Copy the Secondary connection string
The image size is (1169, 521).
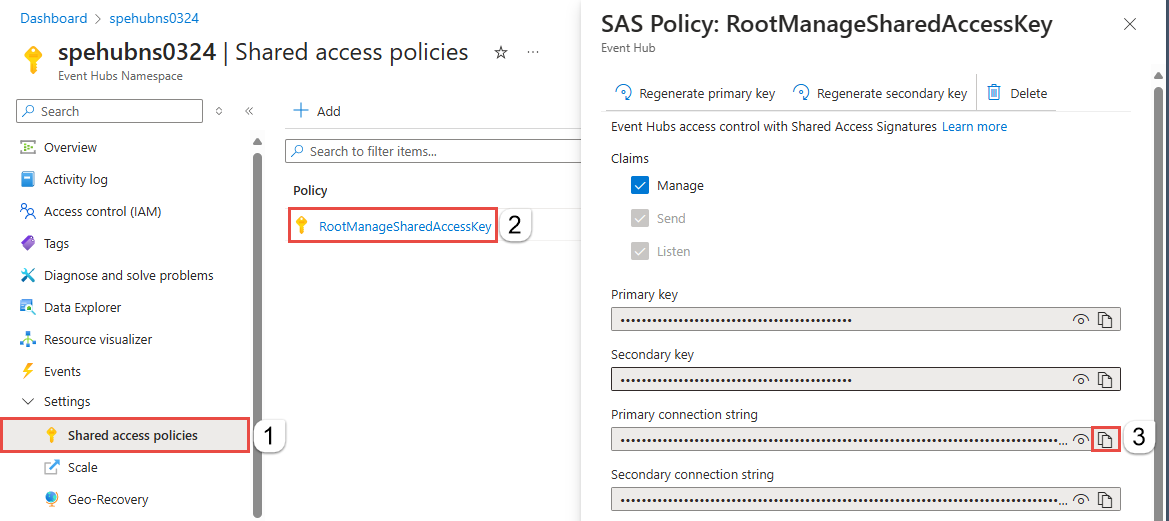tap(1105, 499)
